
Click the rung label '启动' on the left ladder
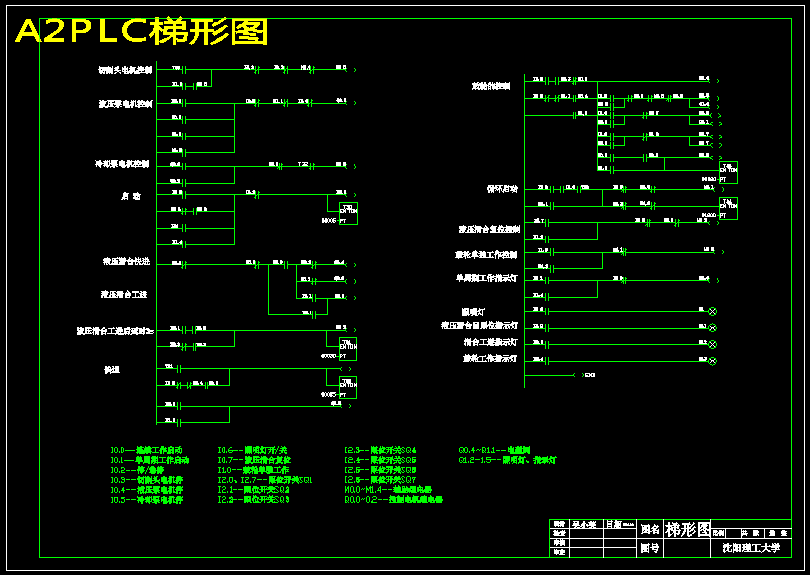[131, 196]
